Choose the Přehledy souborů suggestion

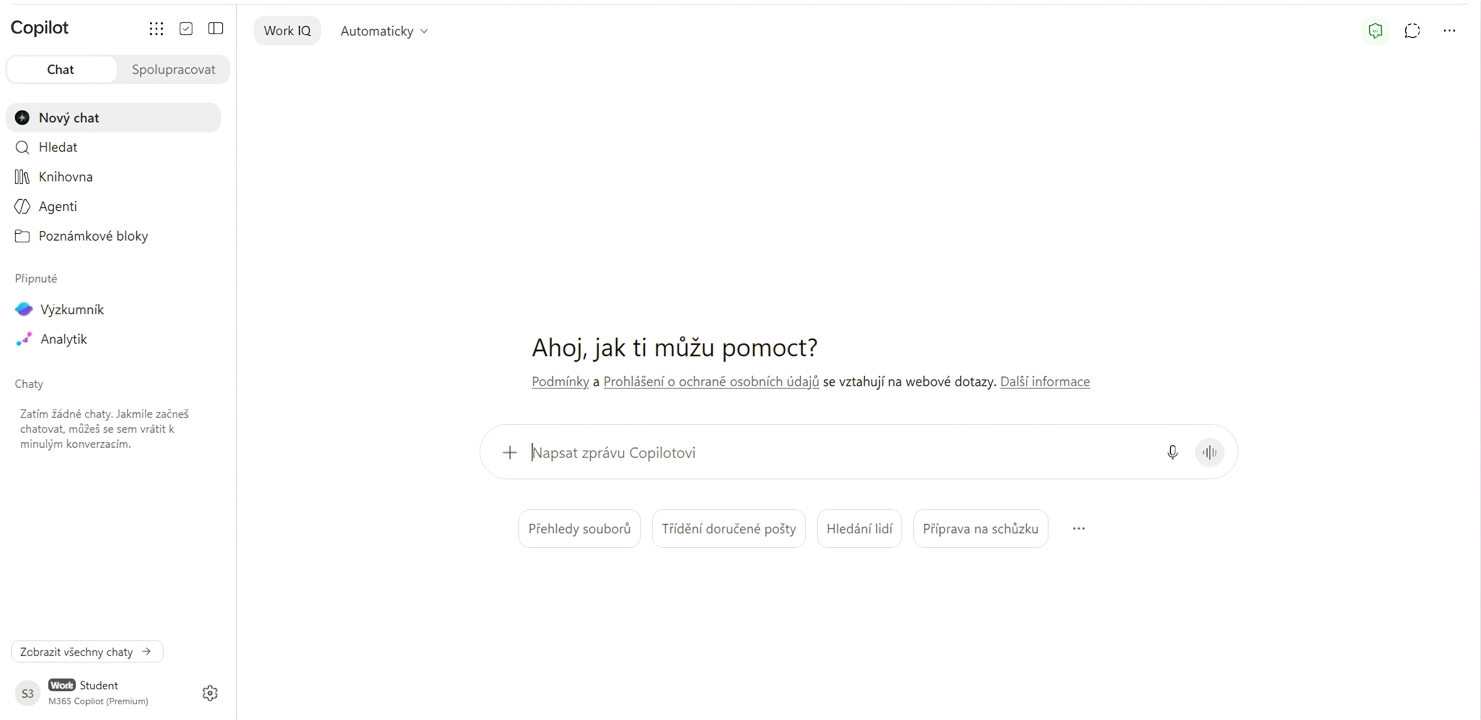580,529
